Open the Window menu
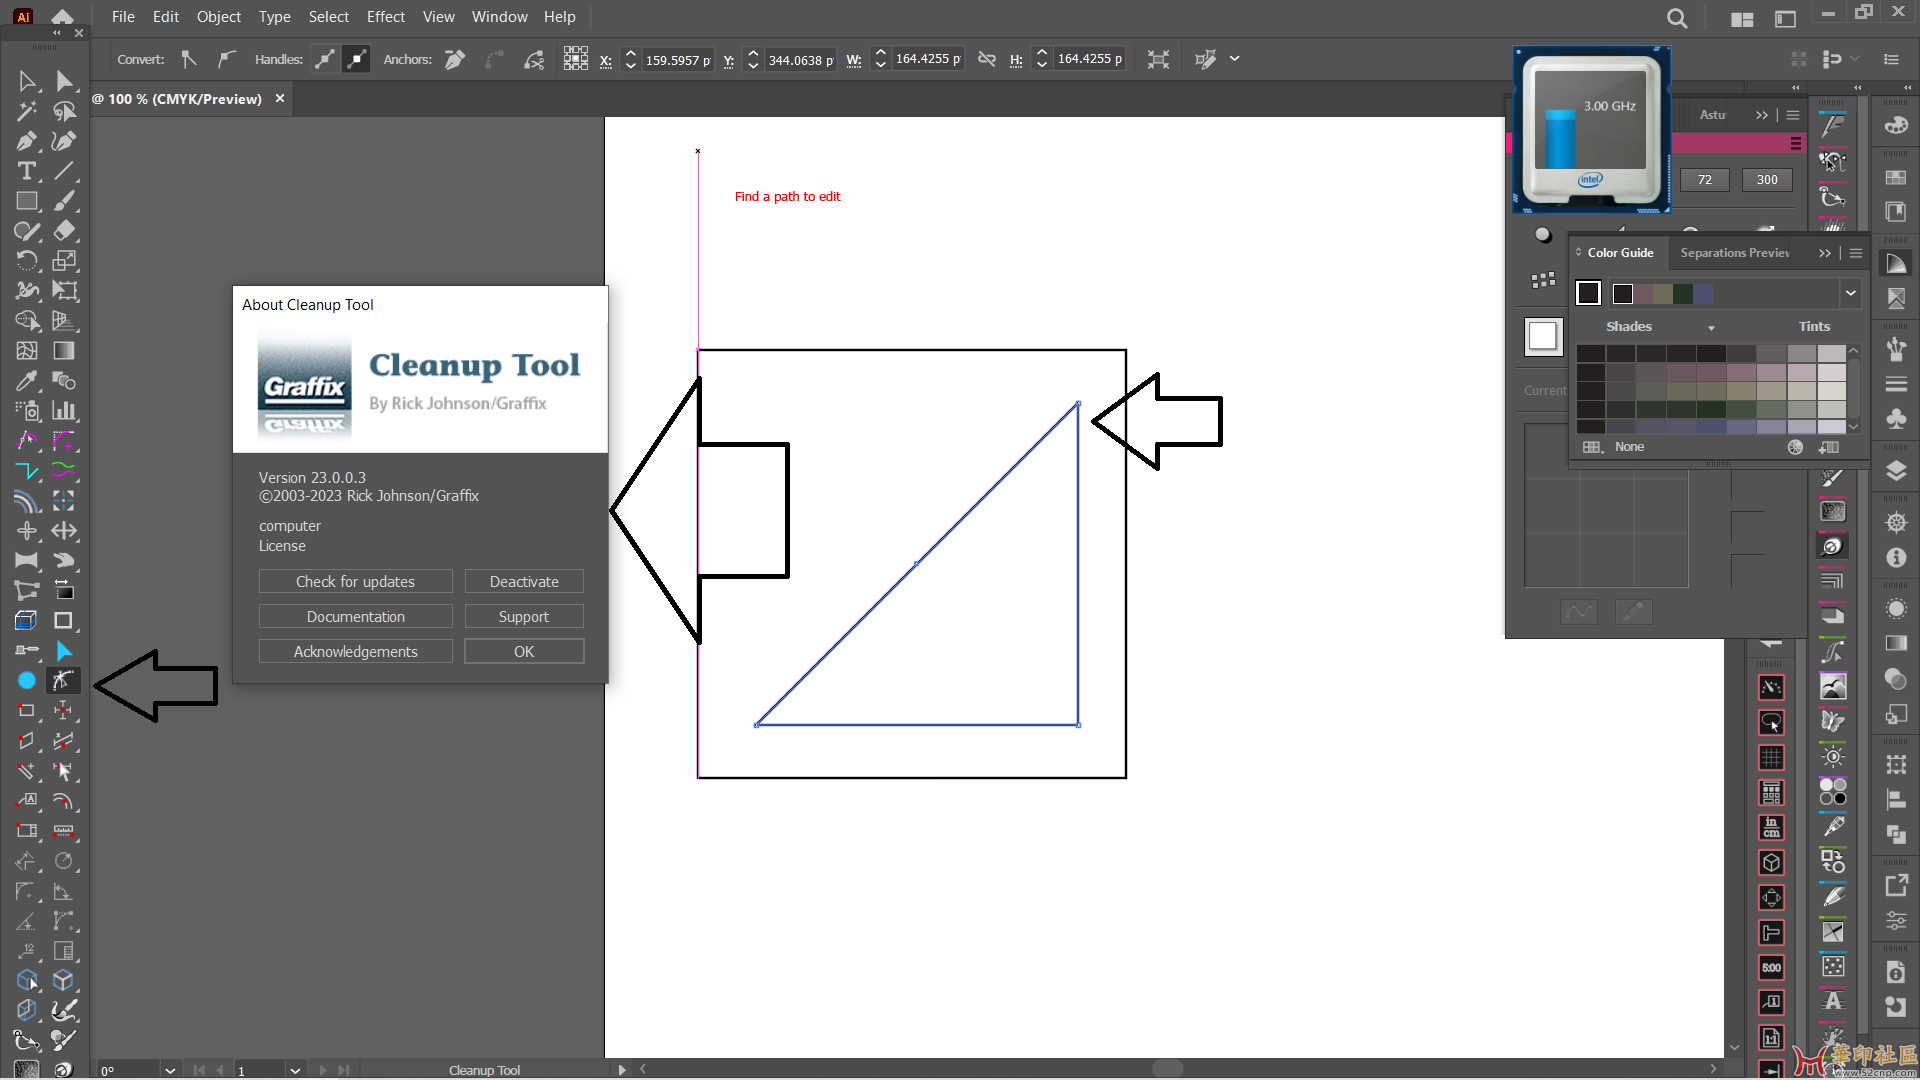Image resolution: width=1920 pixels, height=1080 pixels. [x=499, y=17]
